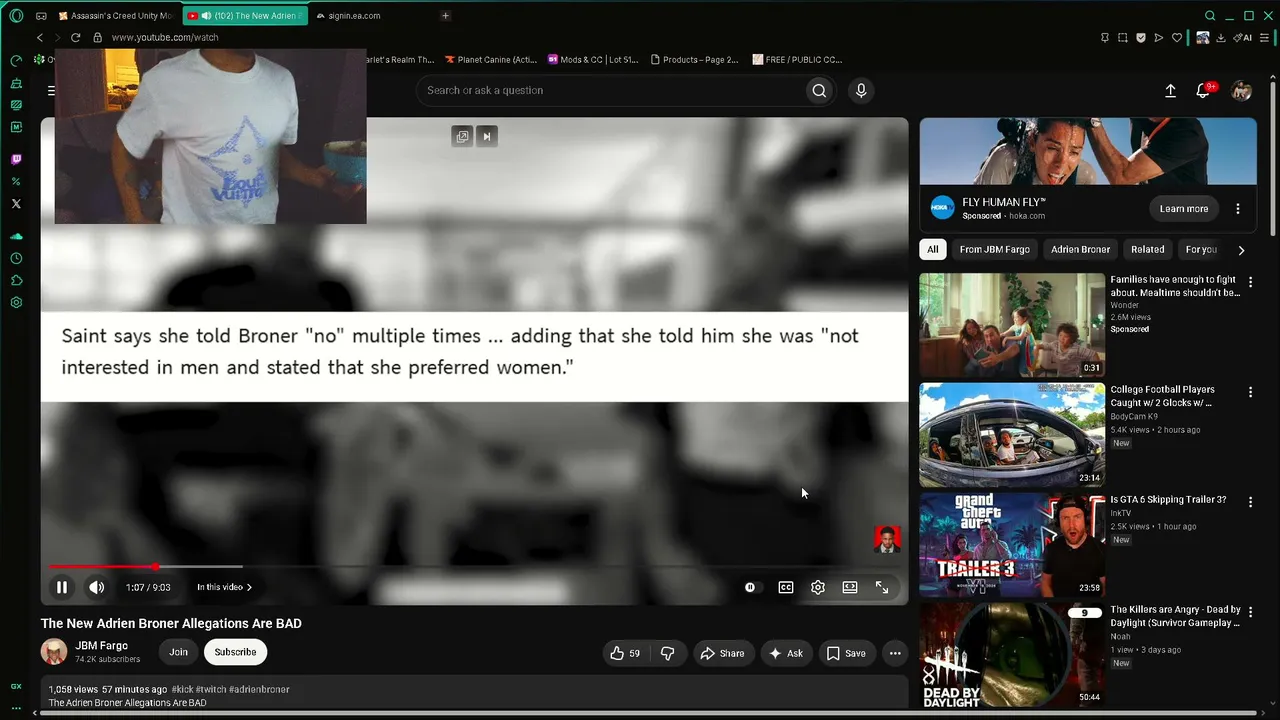Click the skip-next icon atop video
Image resolution: width=1280 pixels, height=720 pixels.
[486, 136]
